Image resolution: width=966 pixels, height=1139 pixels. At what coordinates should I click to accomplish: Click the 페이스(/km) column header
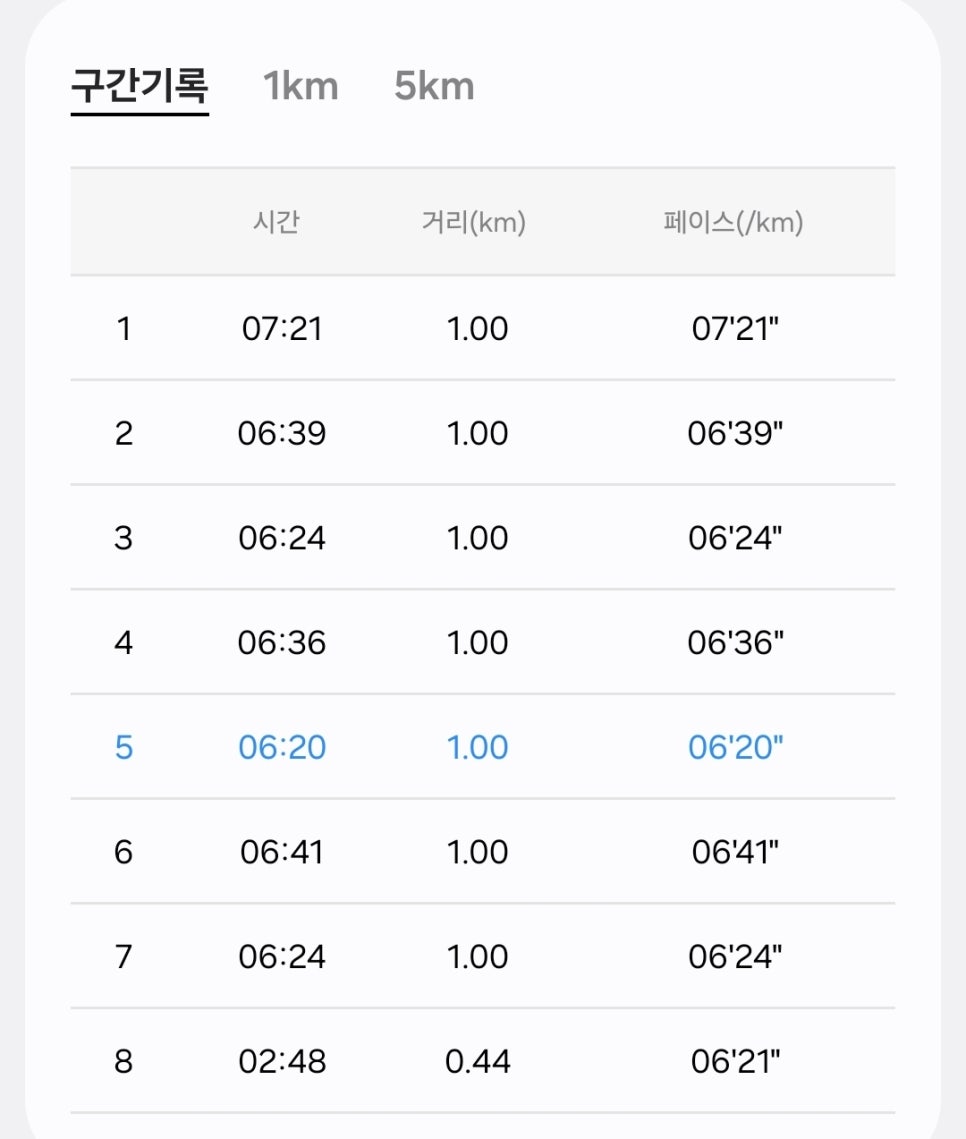coord(733,222)
